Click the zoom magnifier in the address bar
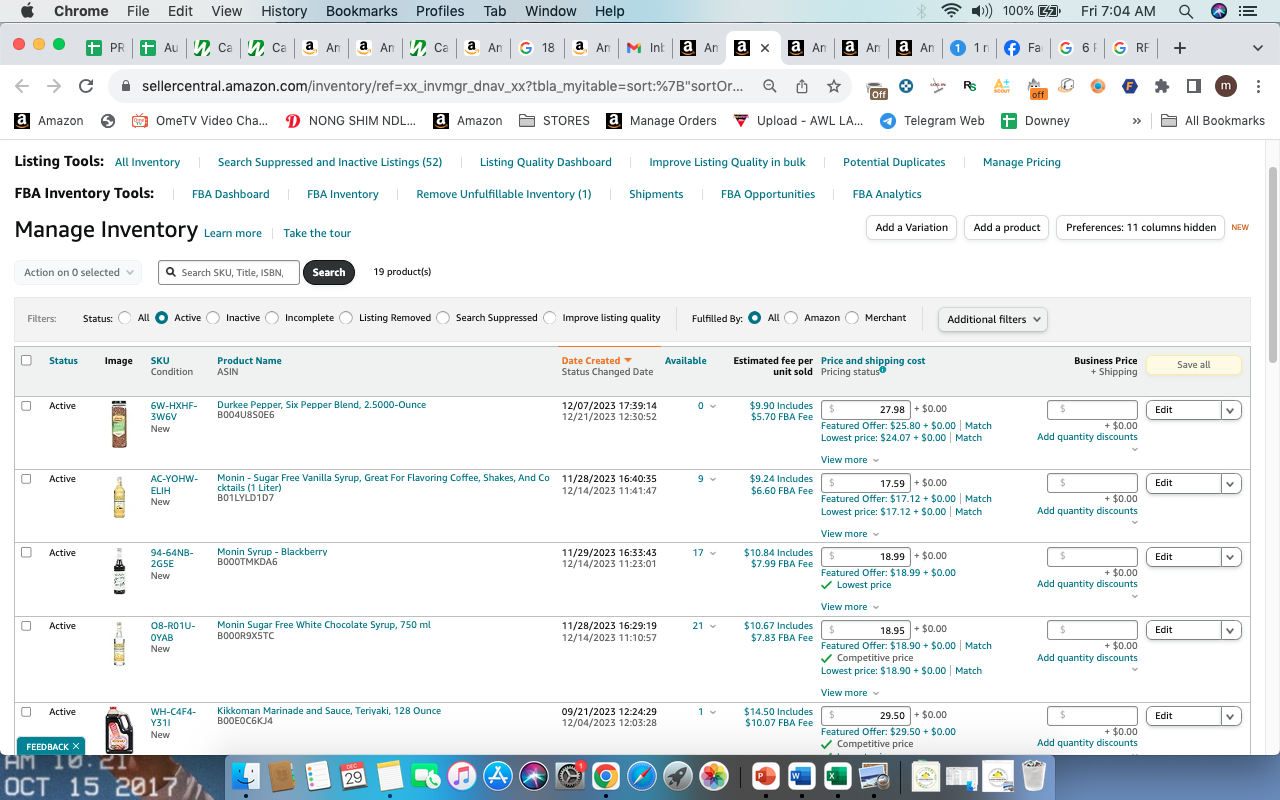This screenshot has width=1280, height=800. [770, 86]
